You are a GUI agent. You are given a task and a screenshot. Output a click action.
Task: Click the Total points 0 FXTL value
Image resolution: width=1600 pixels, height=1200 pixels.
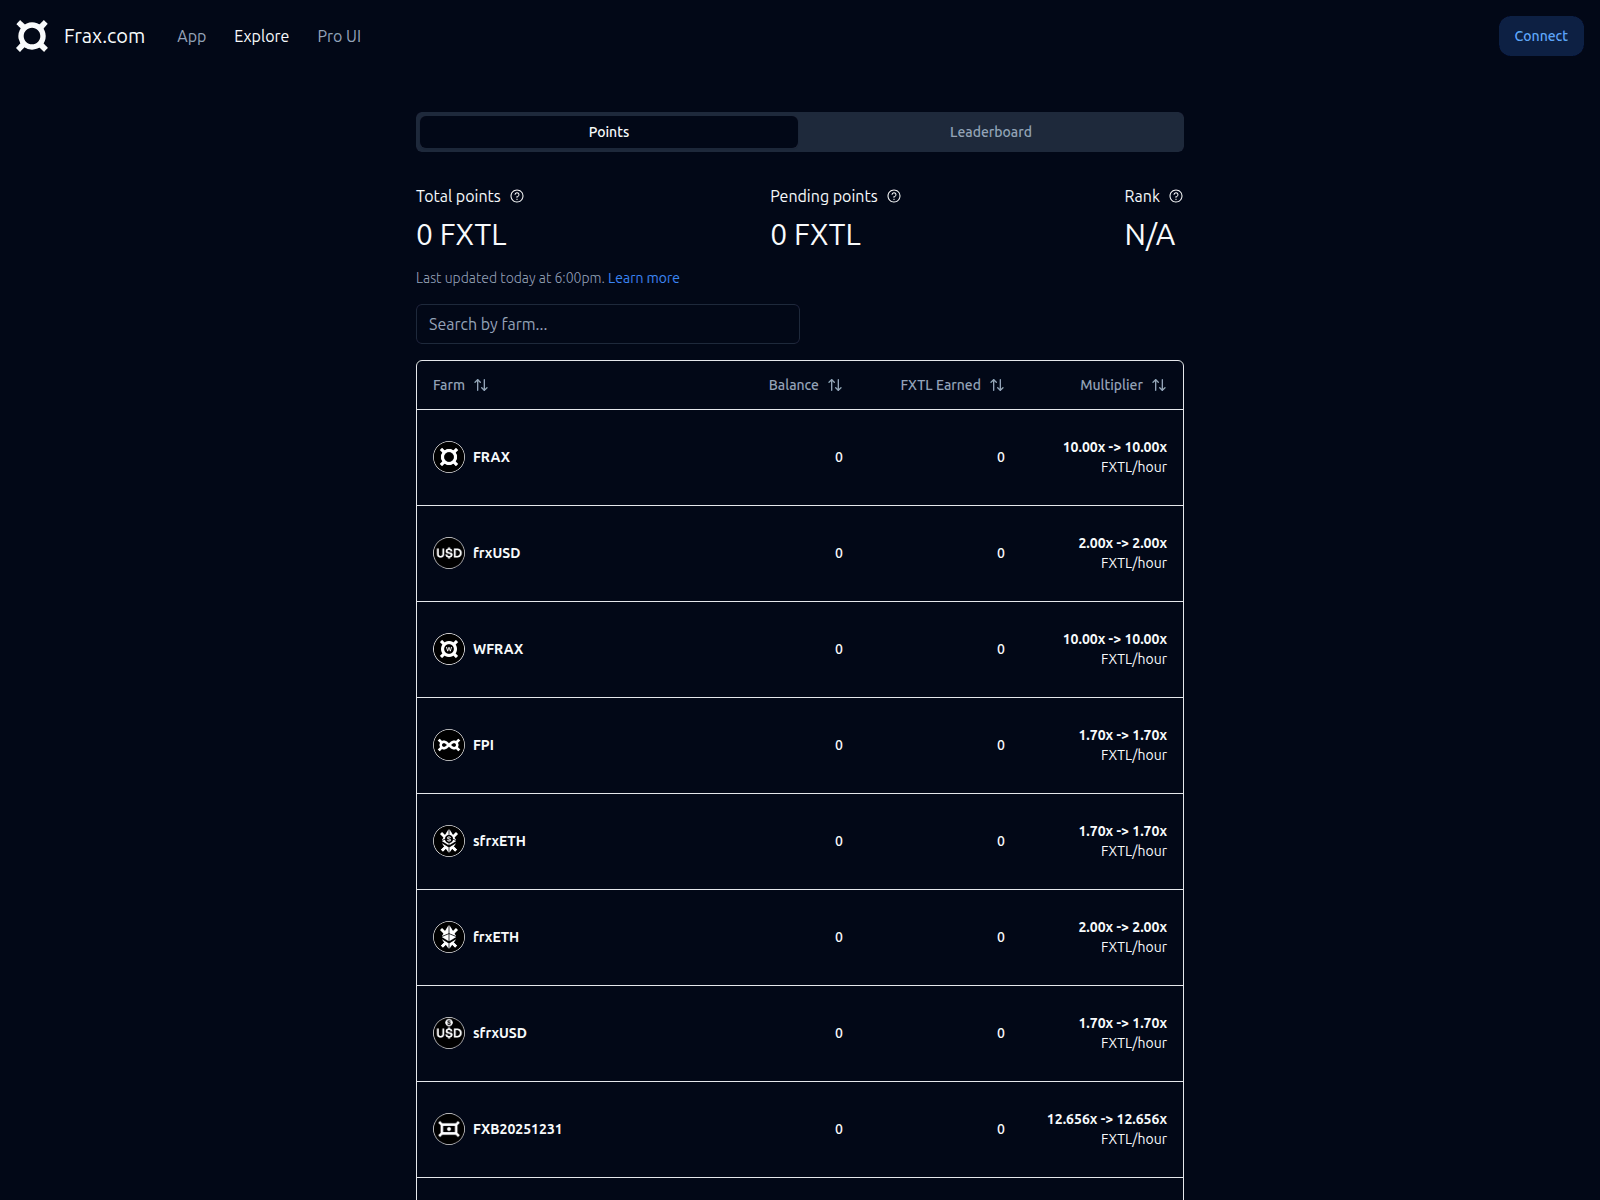click(461, 235)
